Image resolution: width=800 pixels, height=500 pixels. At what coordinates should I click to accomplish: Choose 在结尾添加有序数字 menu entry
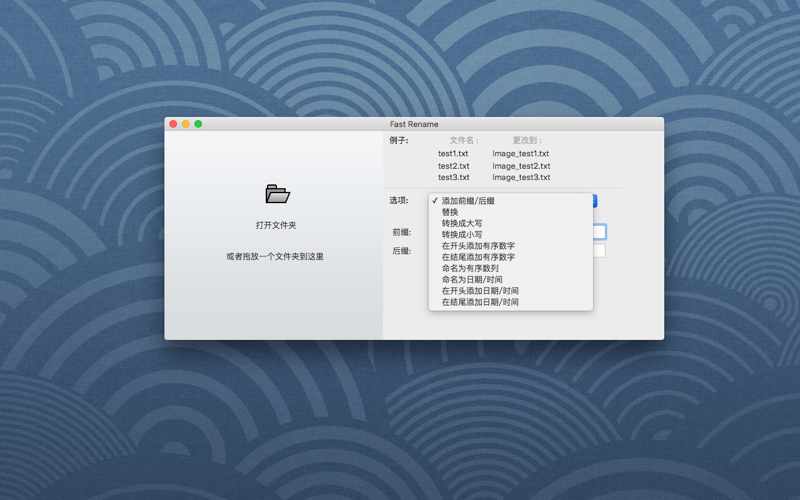(511, 257)
